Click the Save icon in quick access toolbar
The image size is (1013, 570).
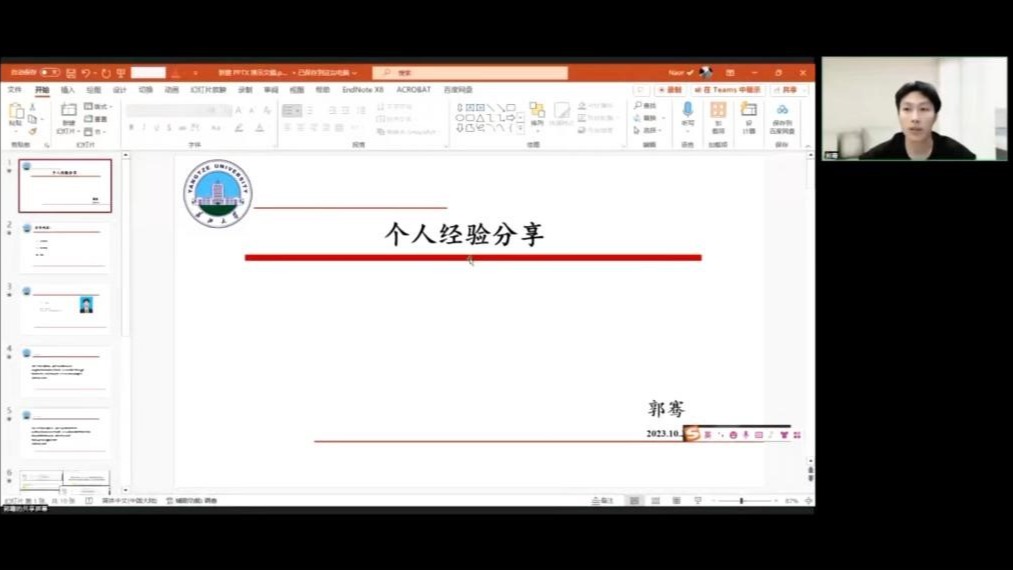[70, 73]
